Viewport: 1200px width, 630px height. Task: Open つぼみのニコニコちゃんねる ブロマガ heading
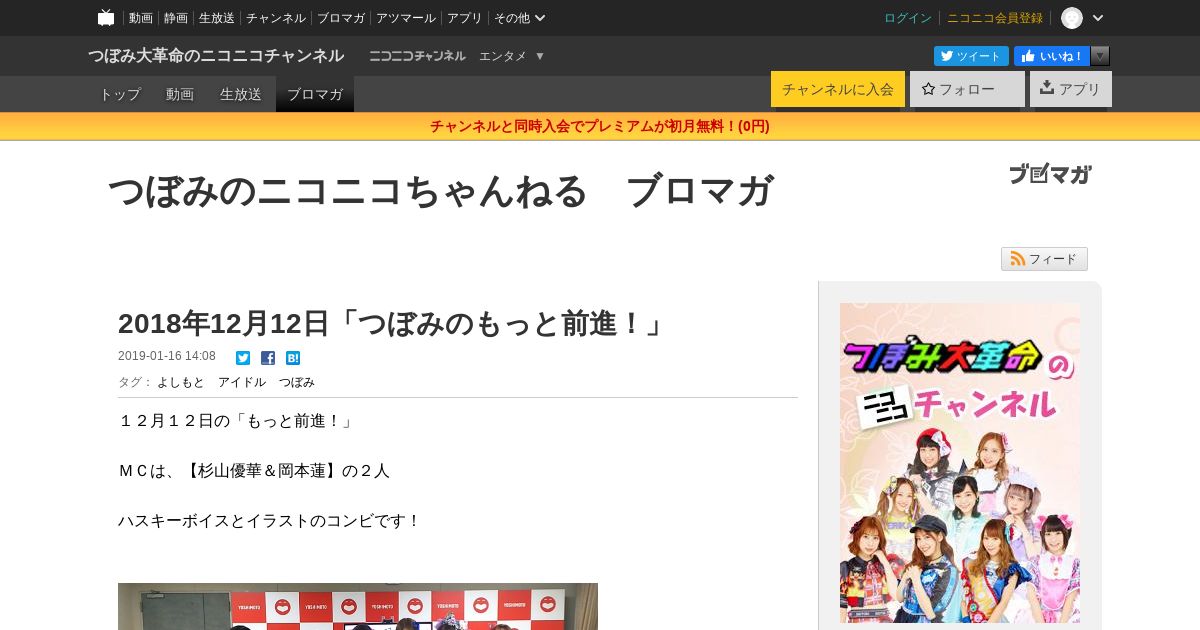pos(440,190)
